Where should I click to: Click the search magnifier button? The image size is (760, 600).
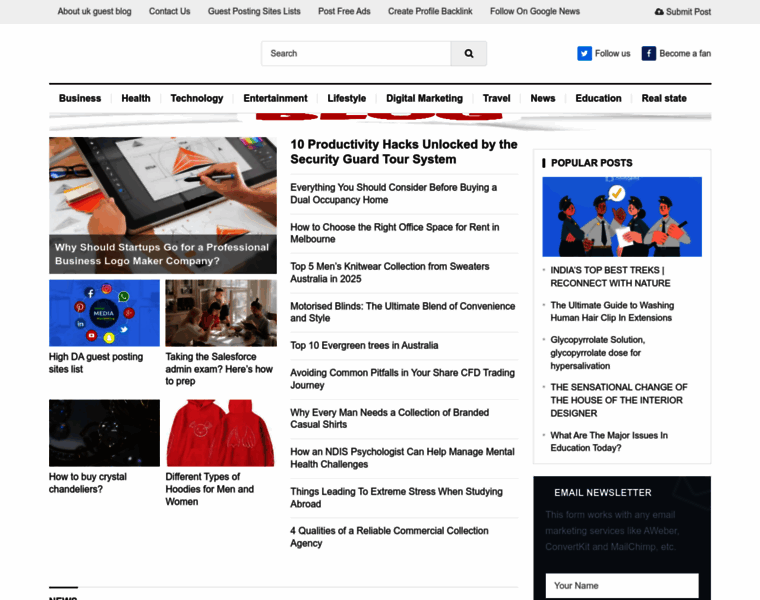pos(468,54)
